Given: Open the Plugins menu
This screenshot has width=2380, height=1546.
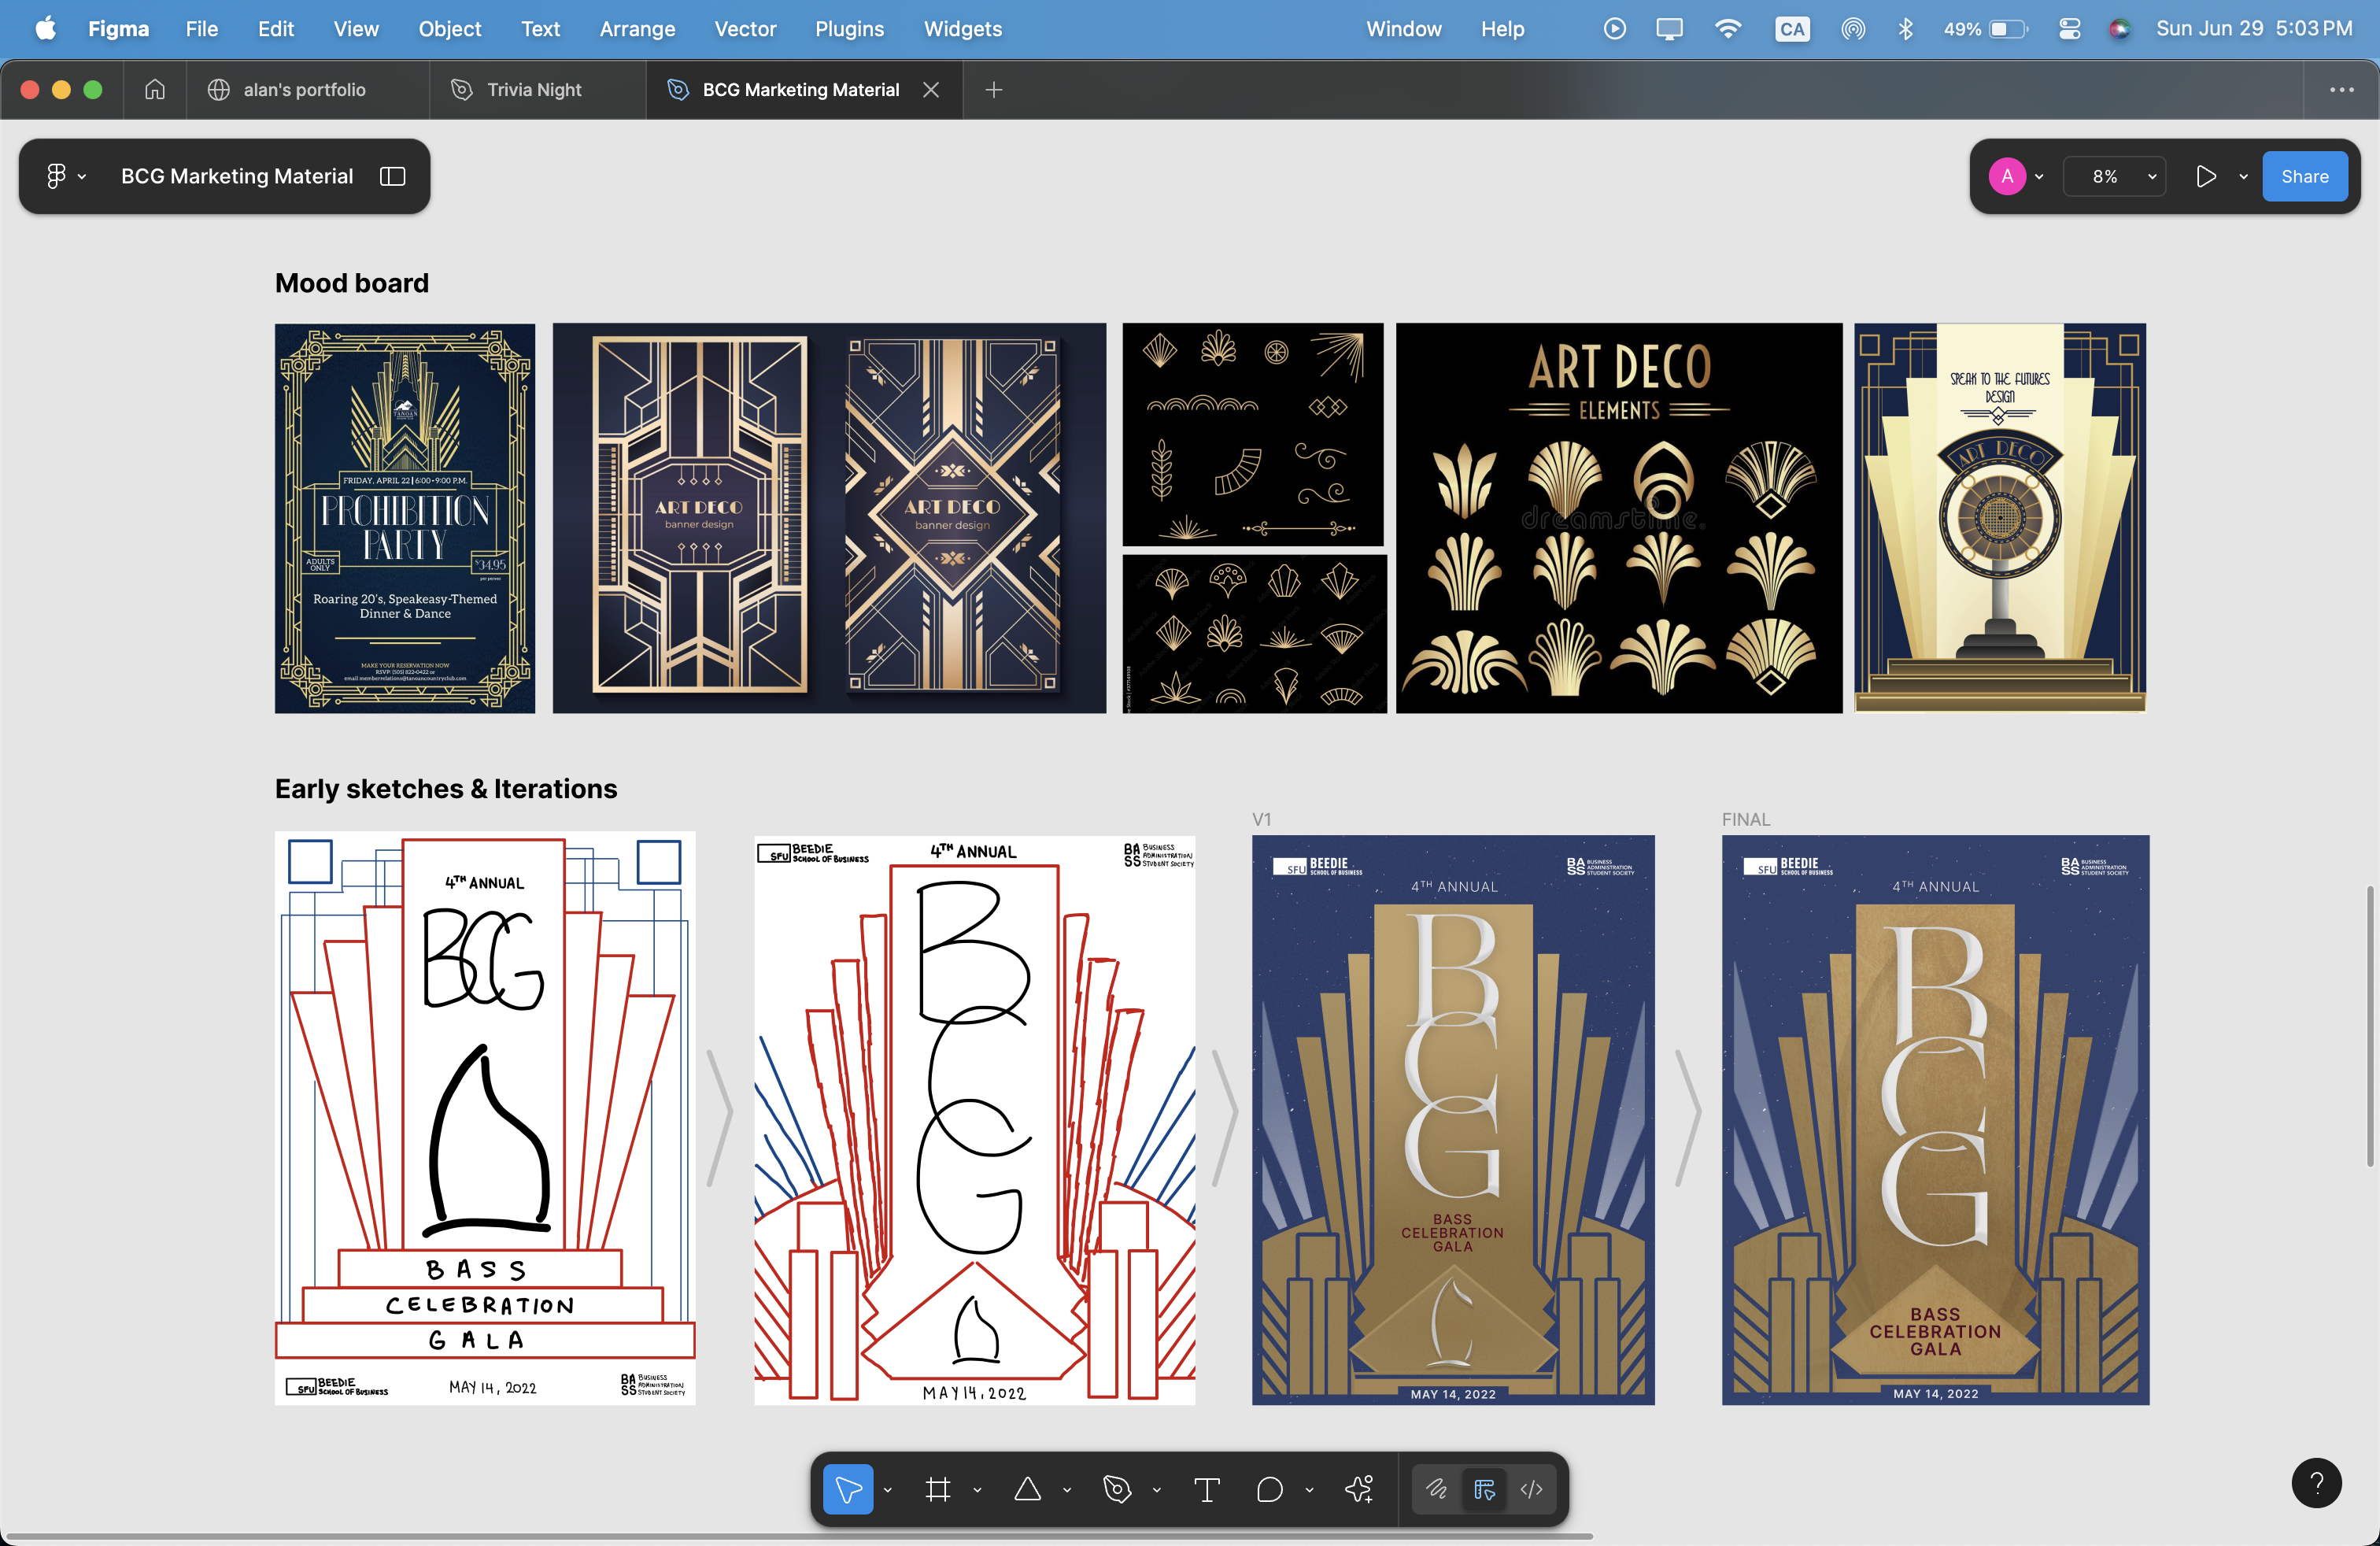Looking at the screenshot, I should [x=849, y=28].
